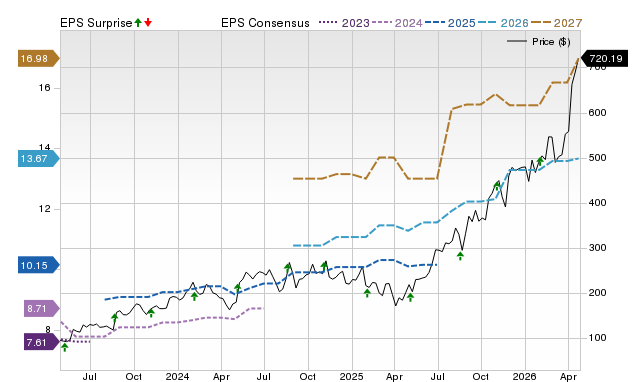This screenshot has height=382, width=640.
Task: Click the 13.67 EPS value tag
Action: (x=38, y=158)
